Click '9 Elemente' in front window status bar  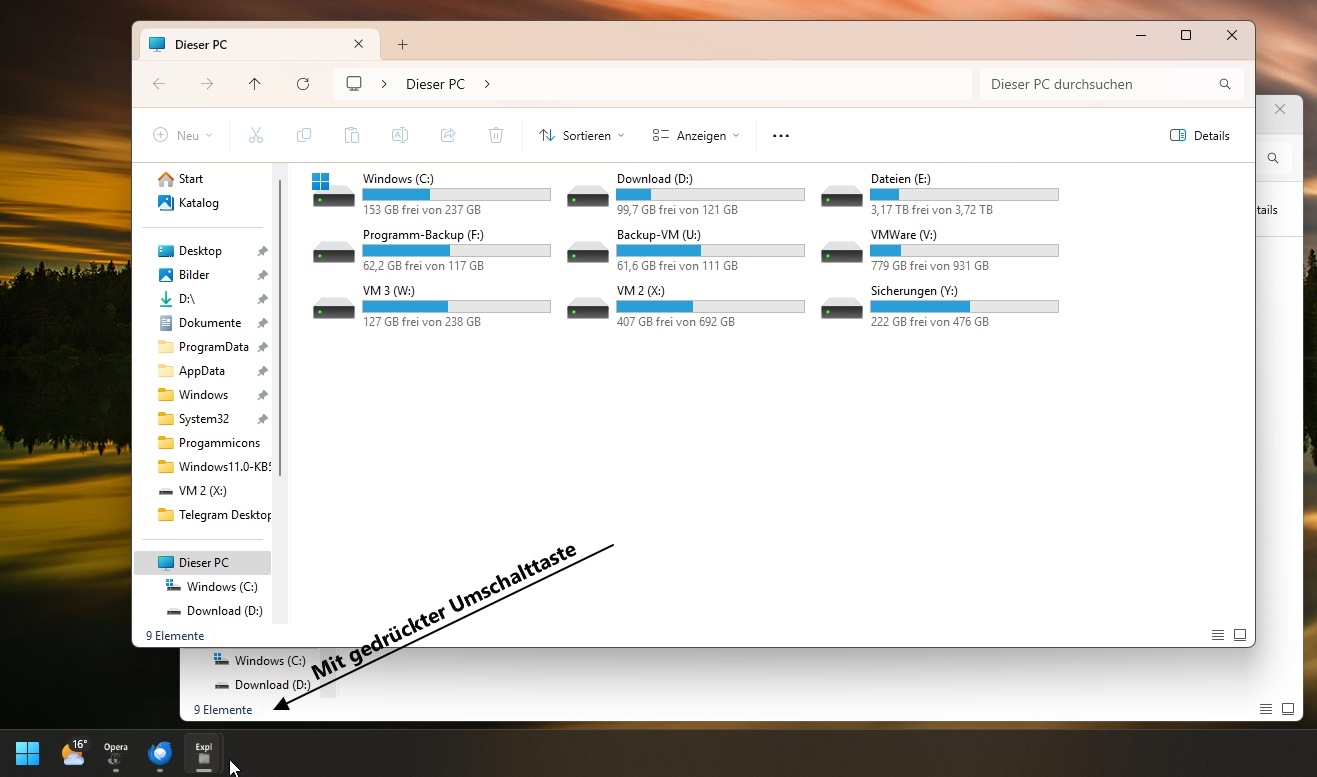[175, 636]
